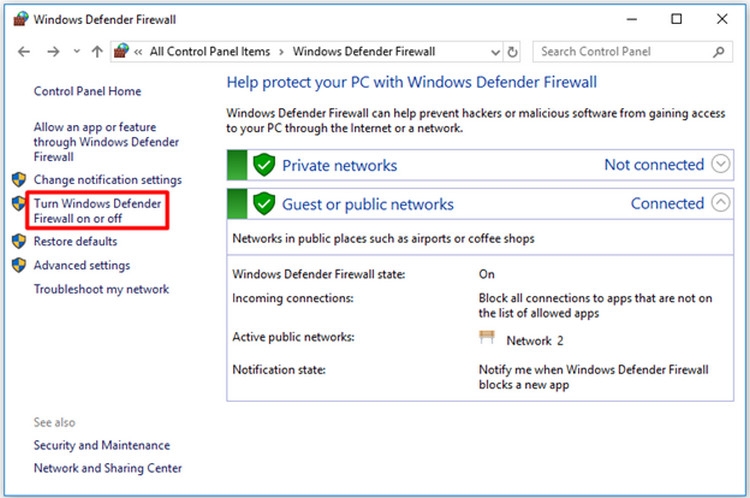Click green shield icon for public networks
This screenshot has height=498, width=750.
pyautogui.click(x=264, y=204)
